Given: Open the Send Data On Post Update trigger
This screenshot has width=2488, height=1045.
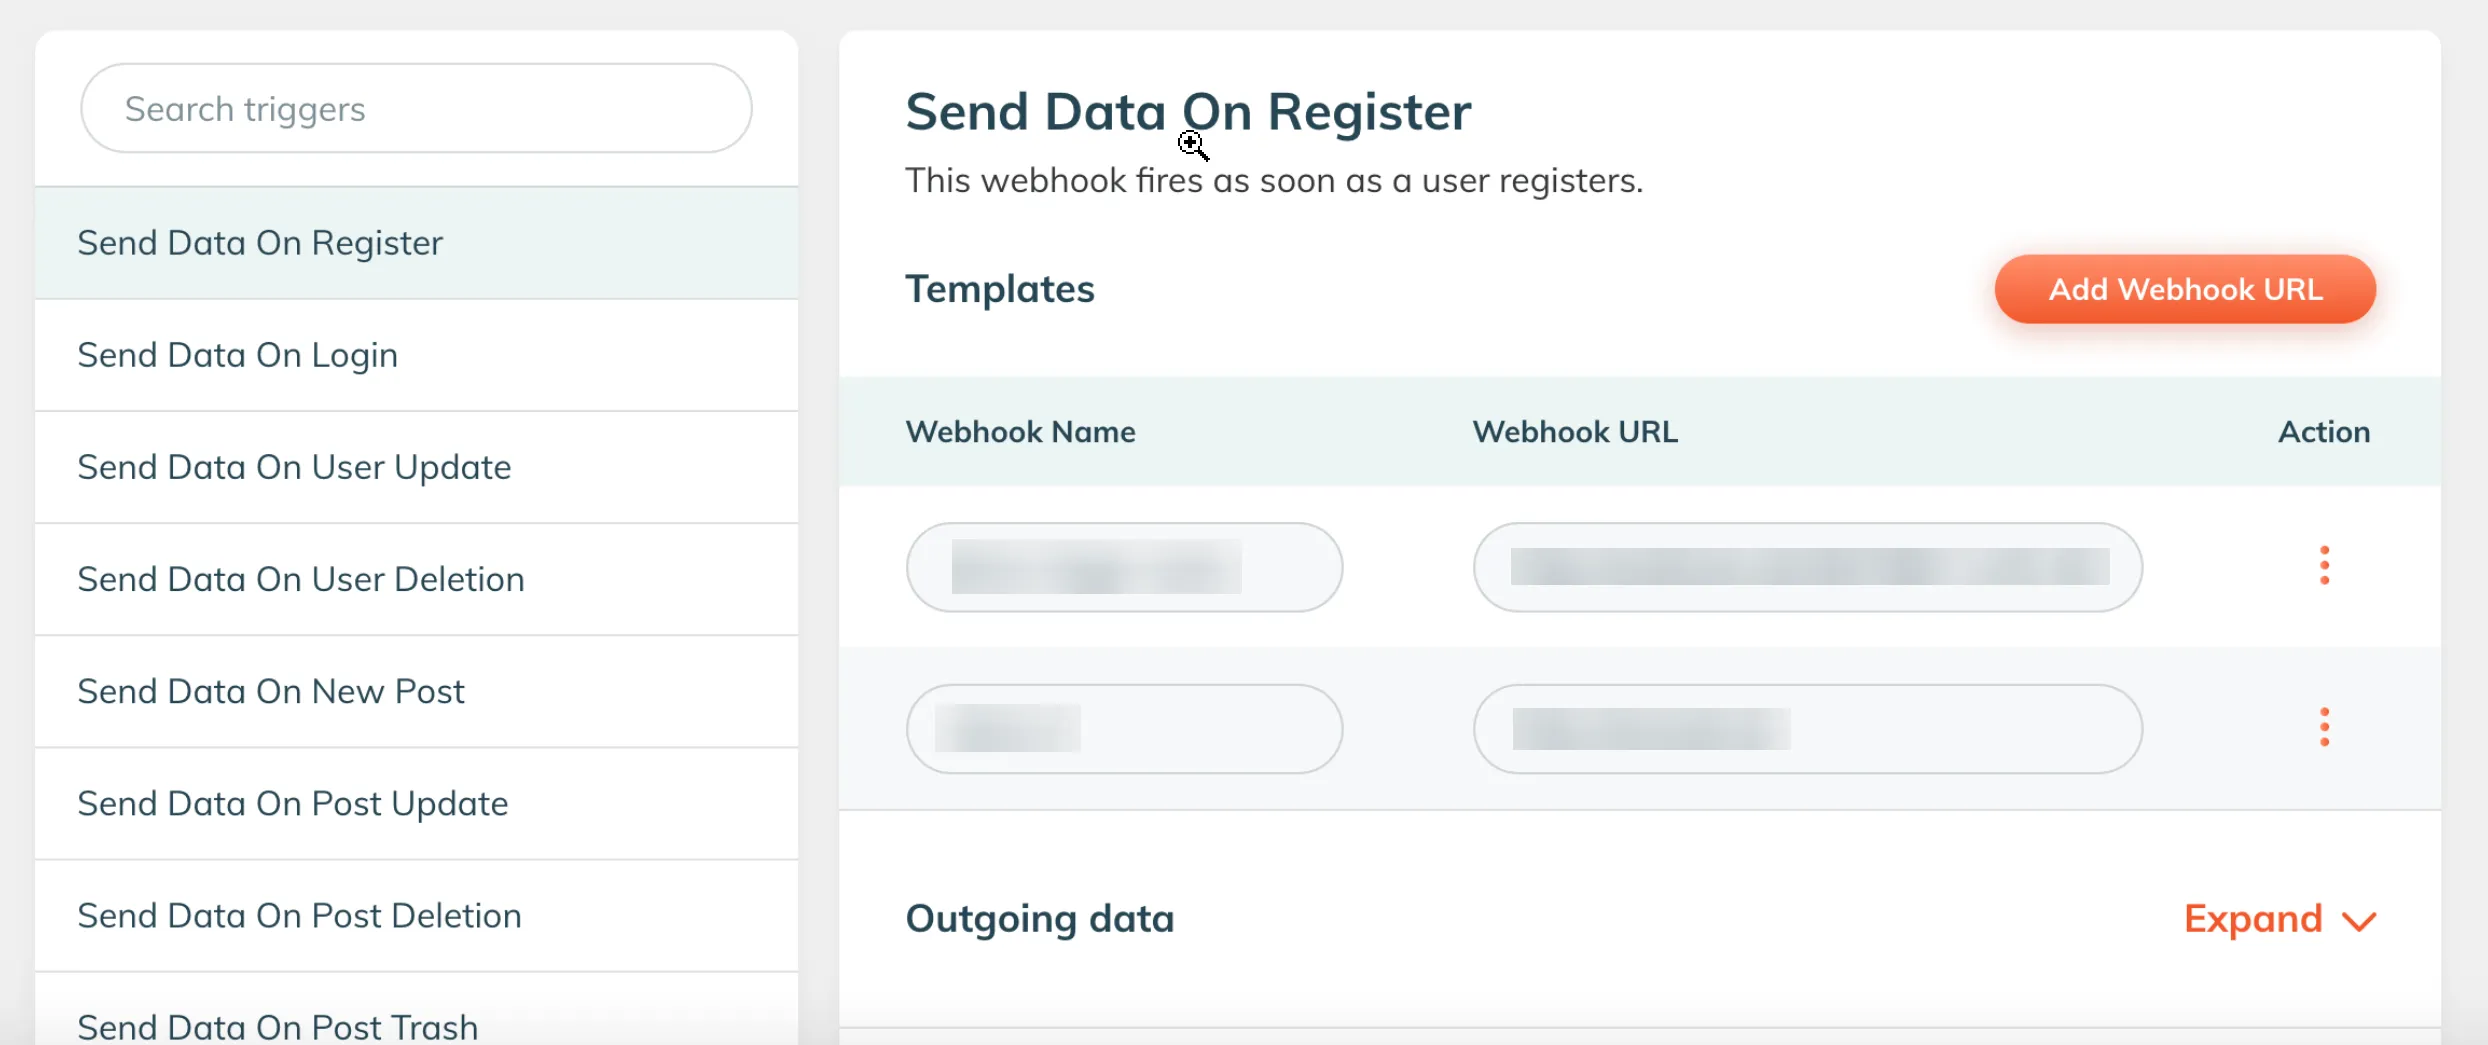Looking at the screenshot, I should pos(292,803).
